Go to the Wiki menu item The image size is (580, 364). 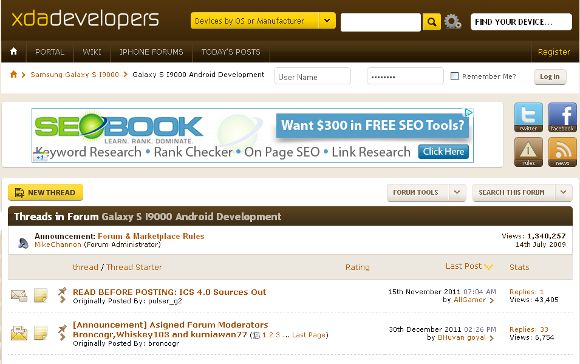[92, 52]
